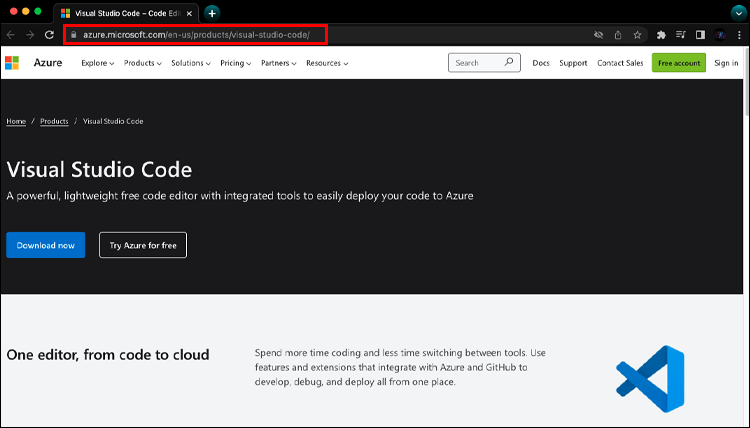Click the Microsoft logo
The width and height of the screenshot is (750, 428).
[x=12, y=63]
